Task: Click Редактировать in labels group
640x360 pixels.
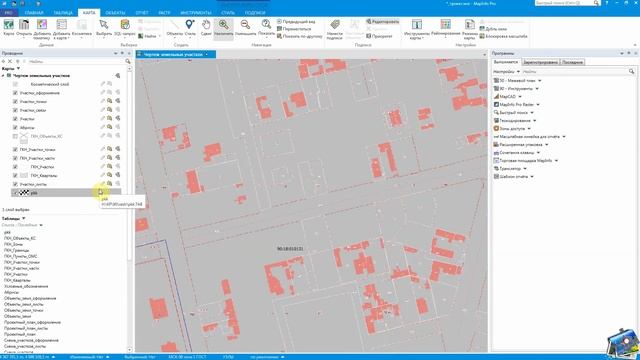Action: 382,21
